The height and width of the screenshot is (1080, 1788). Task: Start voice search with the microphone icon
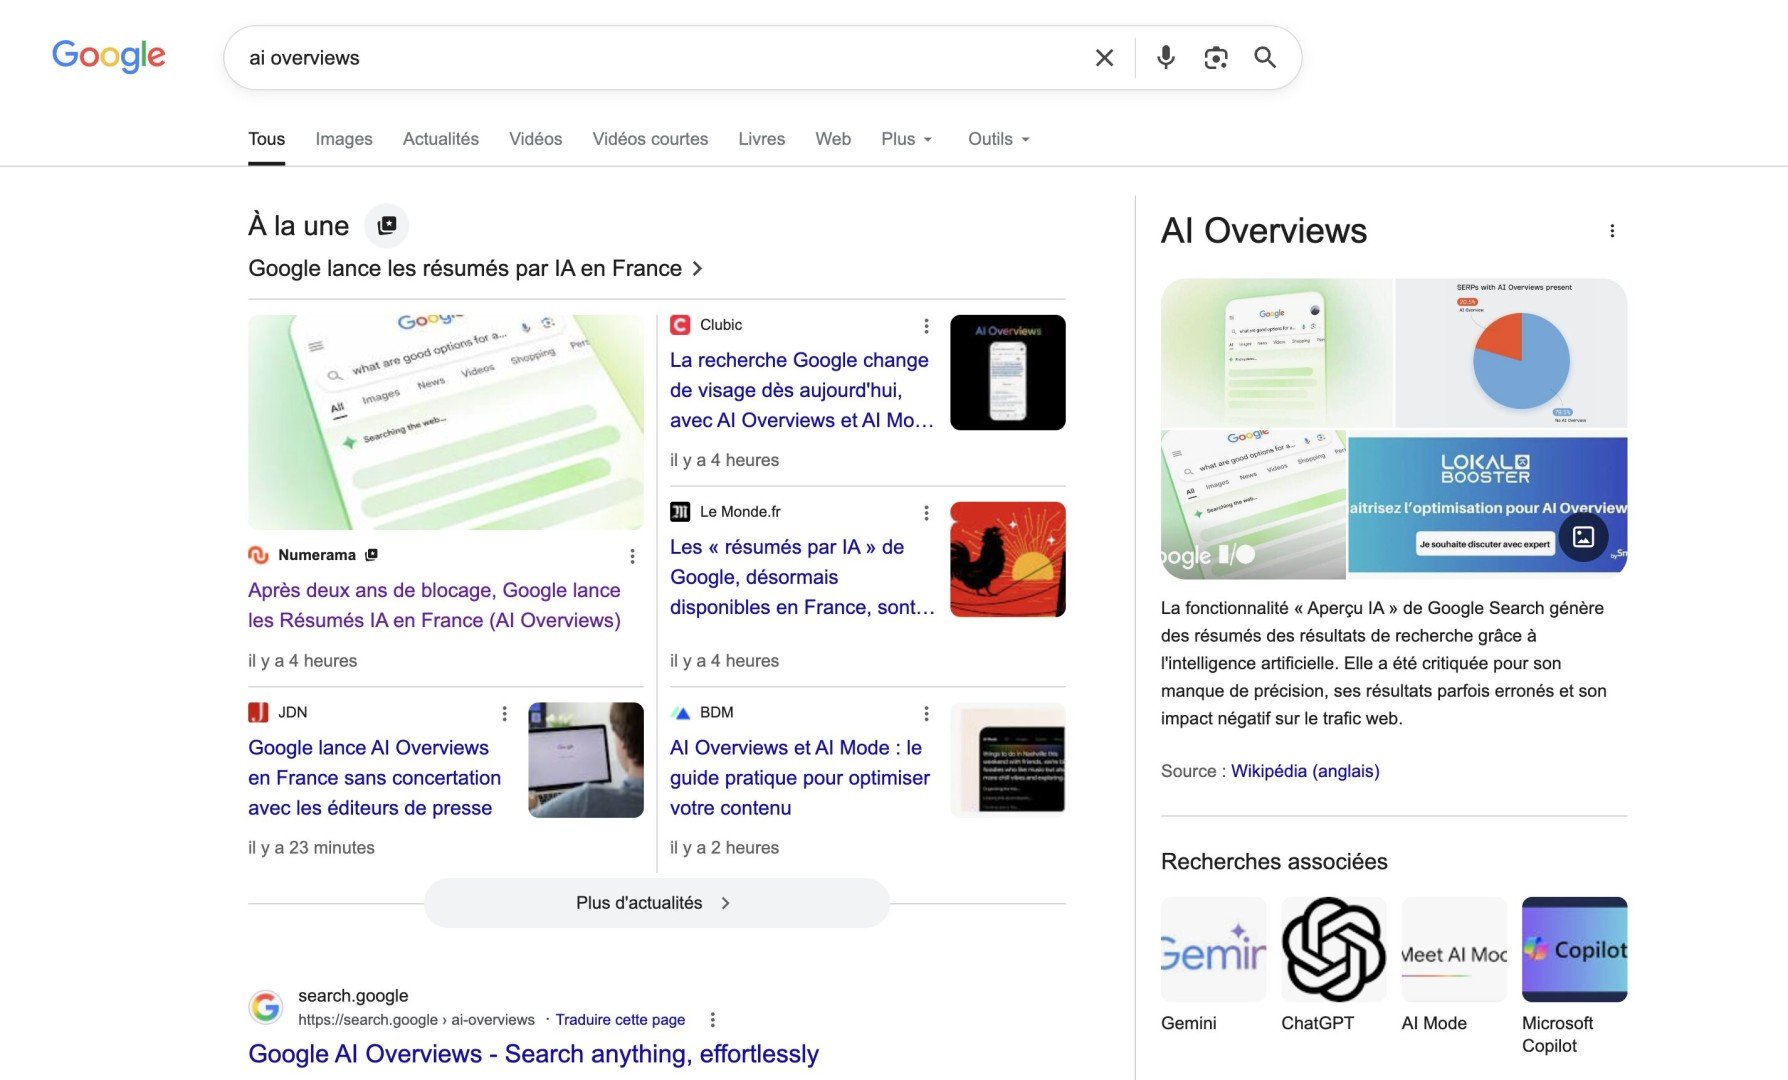1165,58
